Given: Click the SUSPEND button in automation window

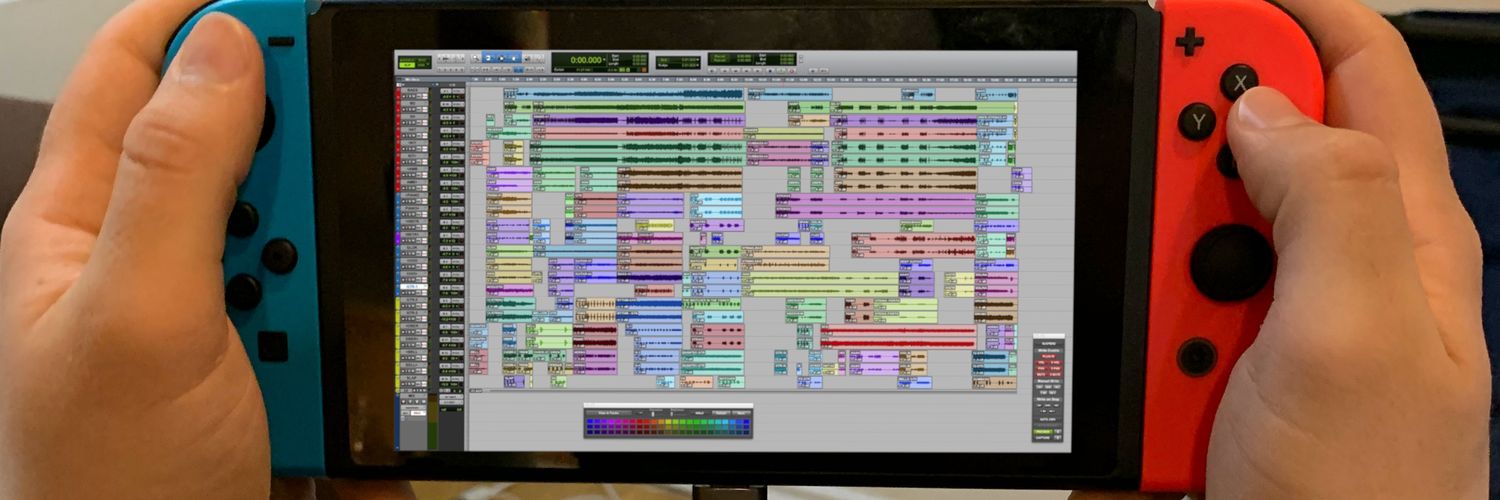Looking at the screenshot, I should point(1049,344).
